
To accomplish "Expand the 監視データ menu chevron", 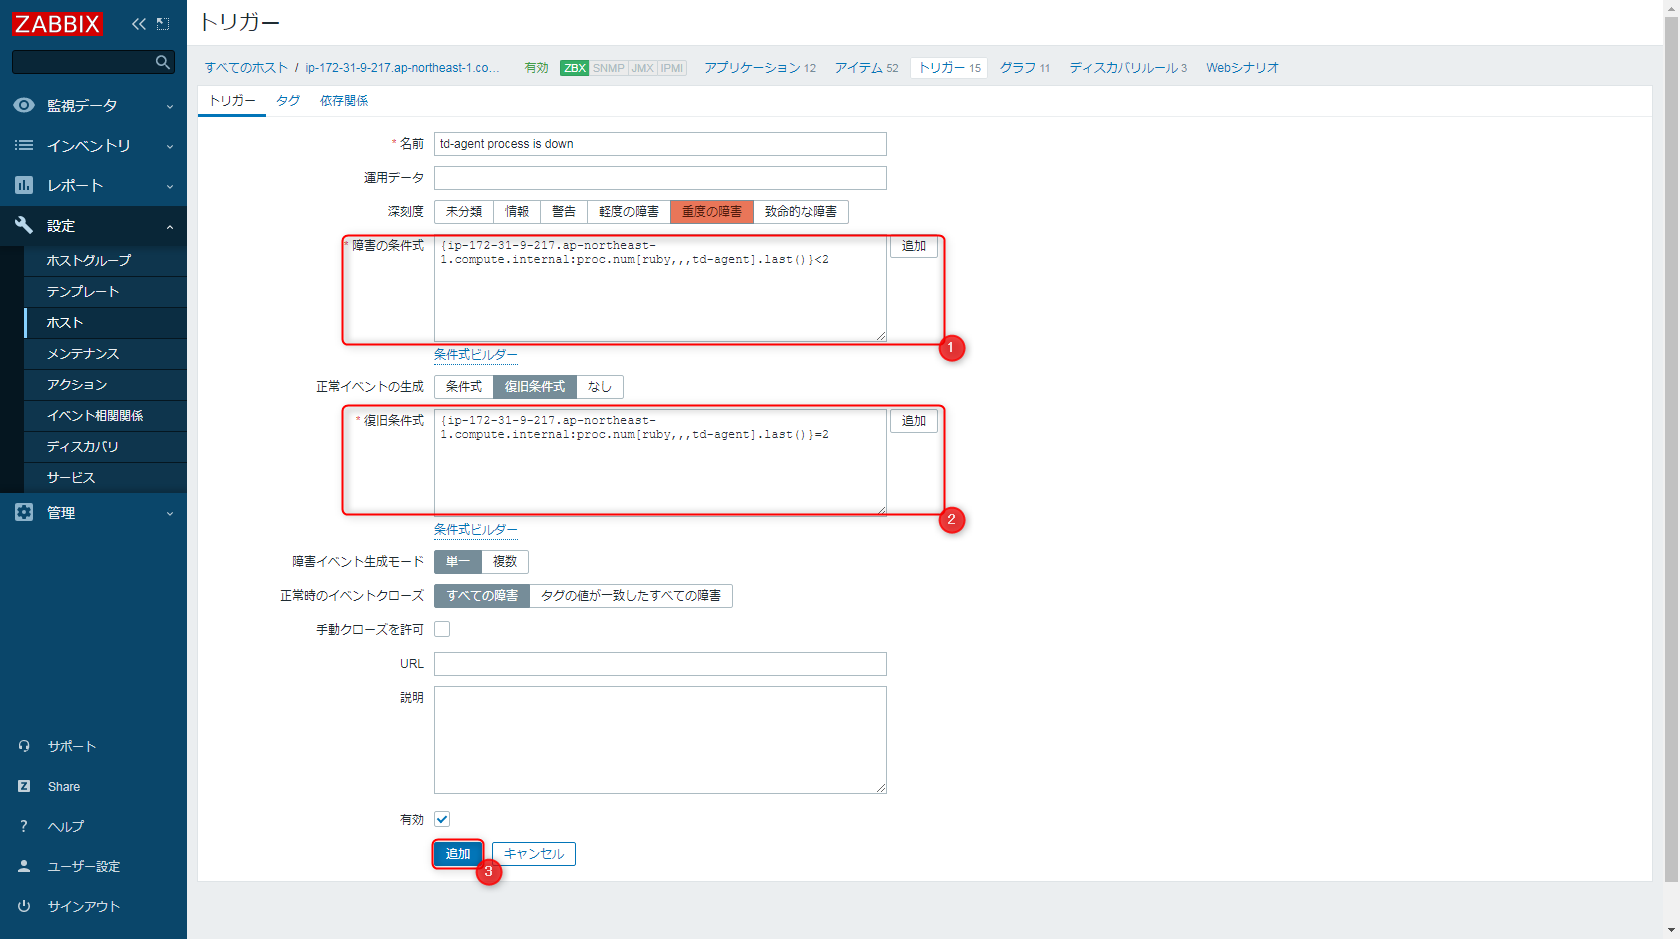I will pyautogui.click(x=170, y=106).
